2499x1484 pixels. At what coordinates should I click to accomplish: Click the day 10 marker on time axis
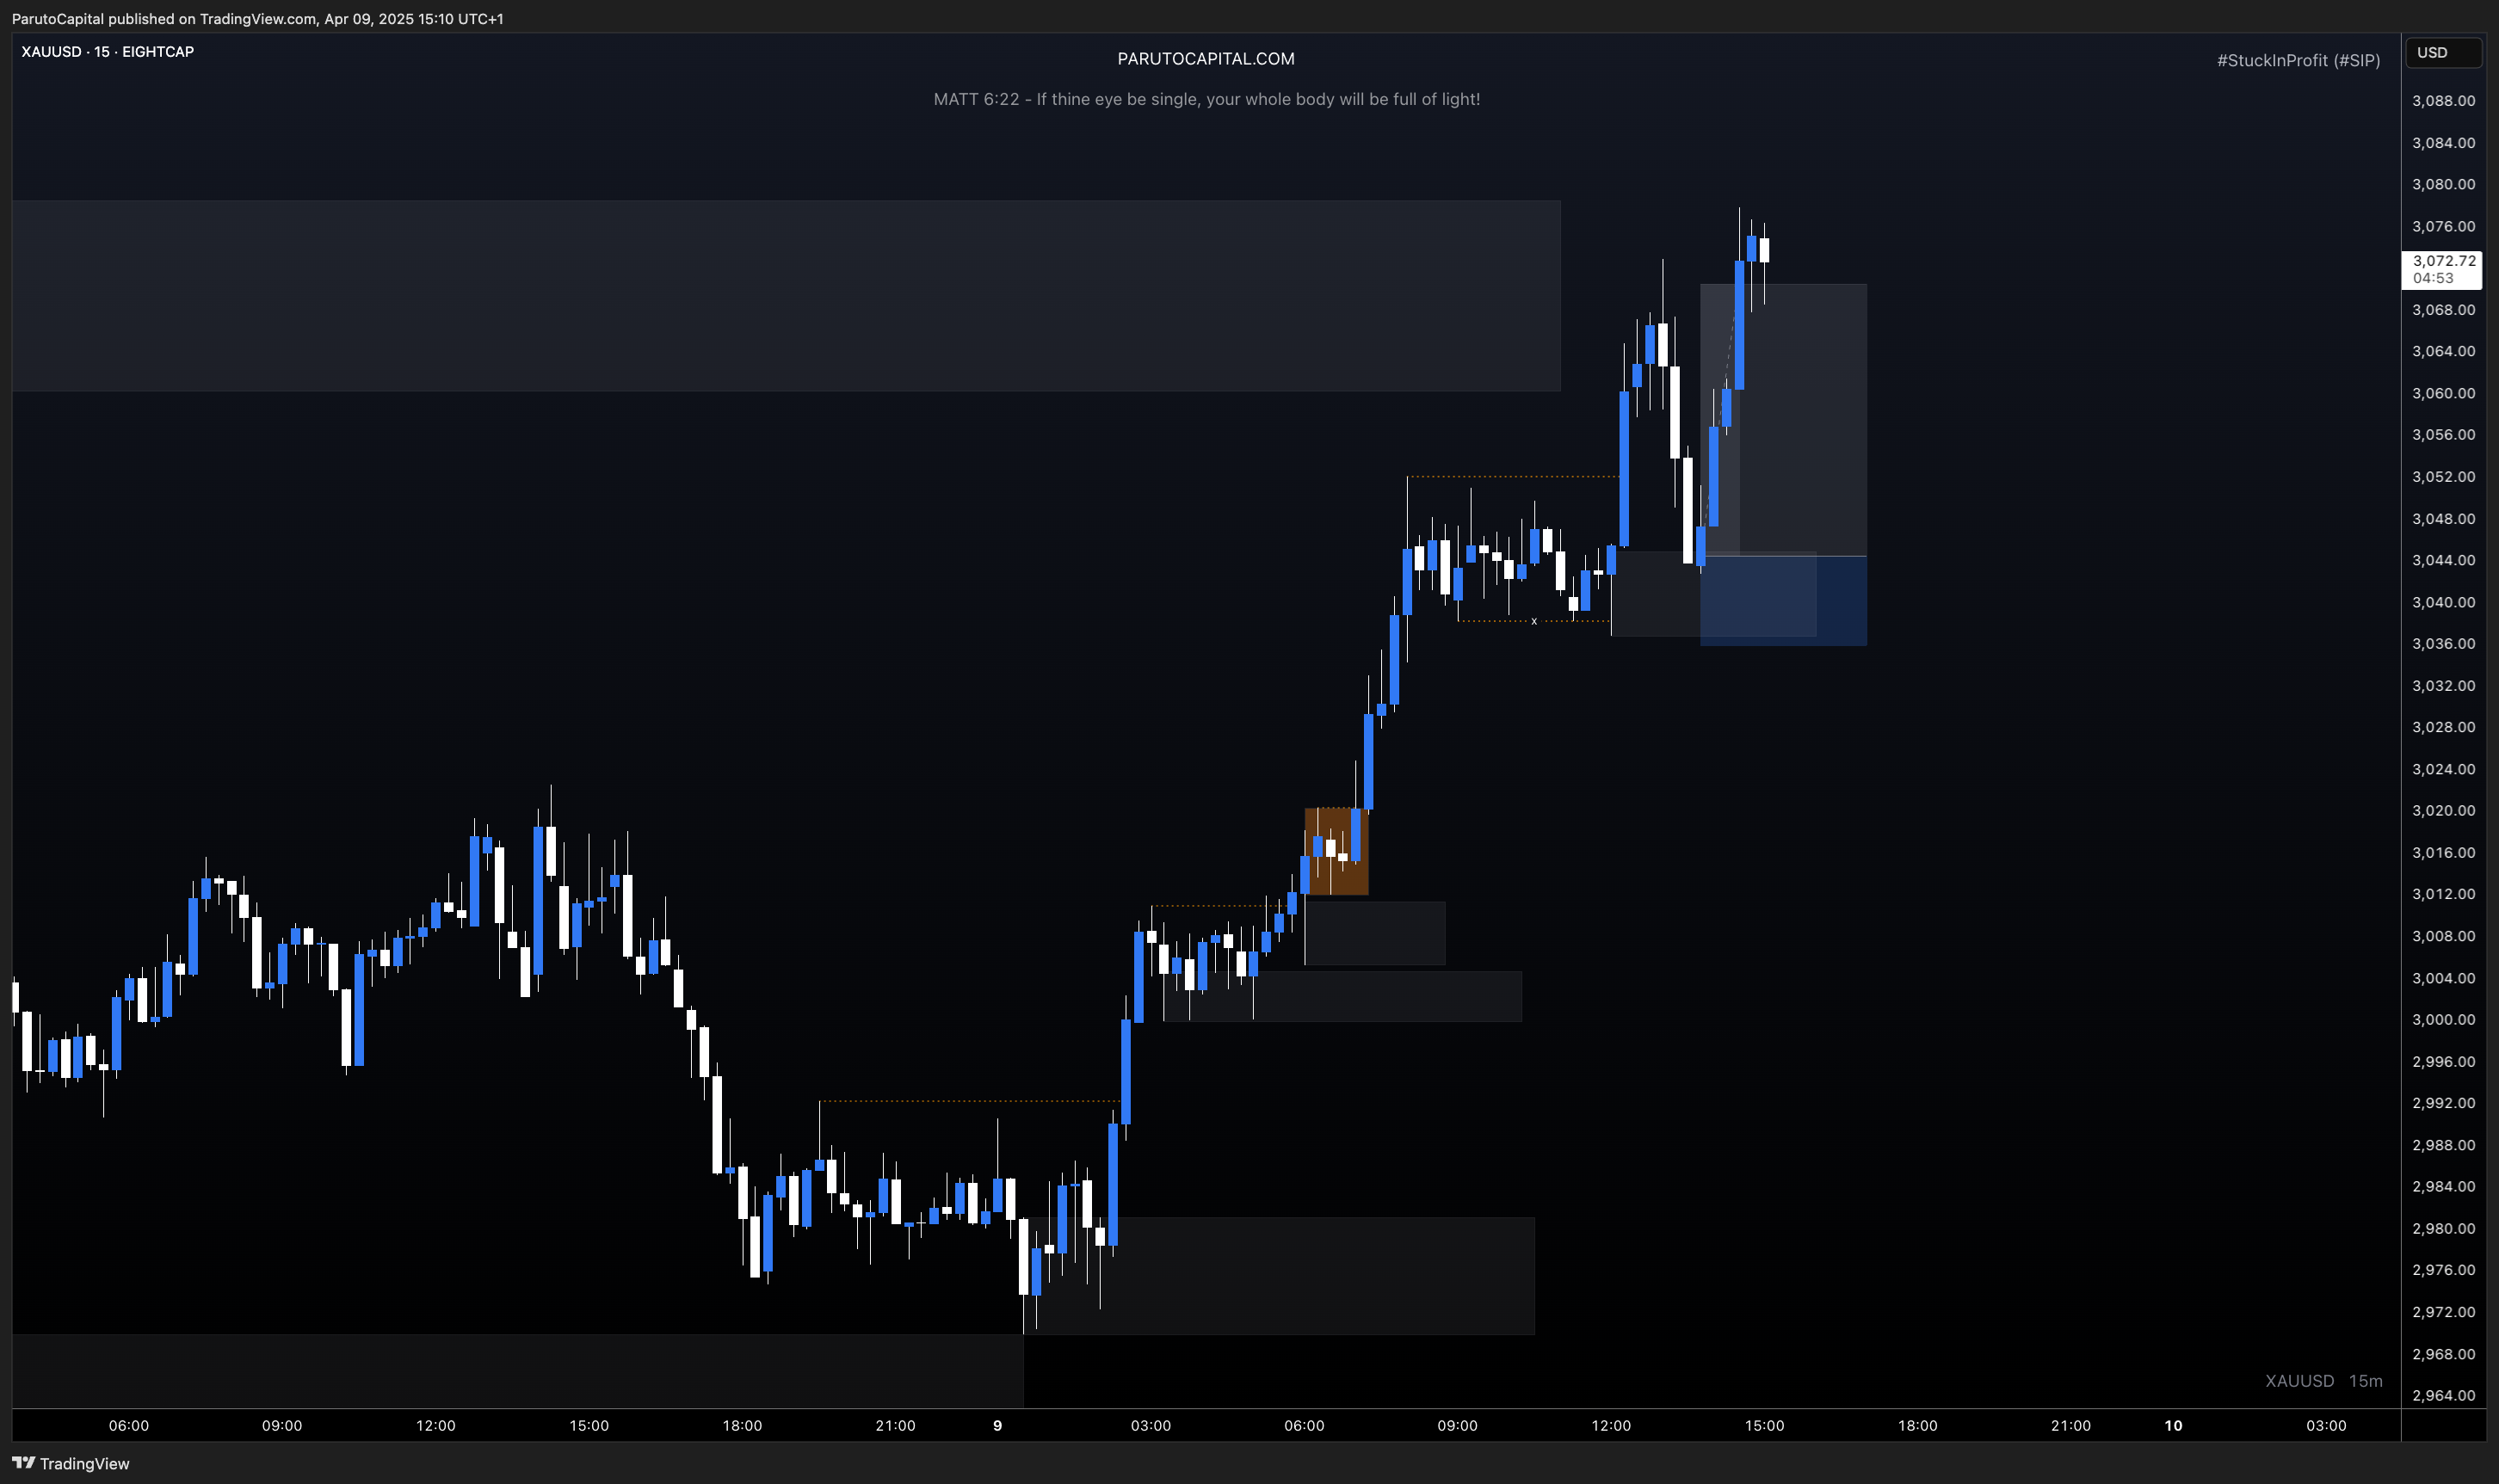pyautogui.click(x=2173, y=1425)
